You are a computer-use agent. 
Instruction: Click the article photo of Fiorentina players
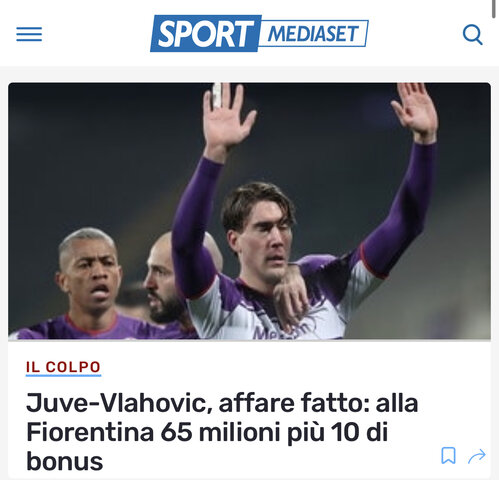[x=249, y=211]
